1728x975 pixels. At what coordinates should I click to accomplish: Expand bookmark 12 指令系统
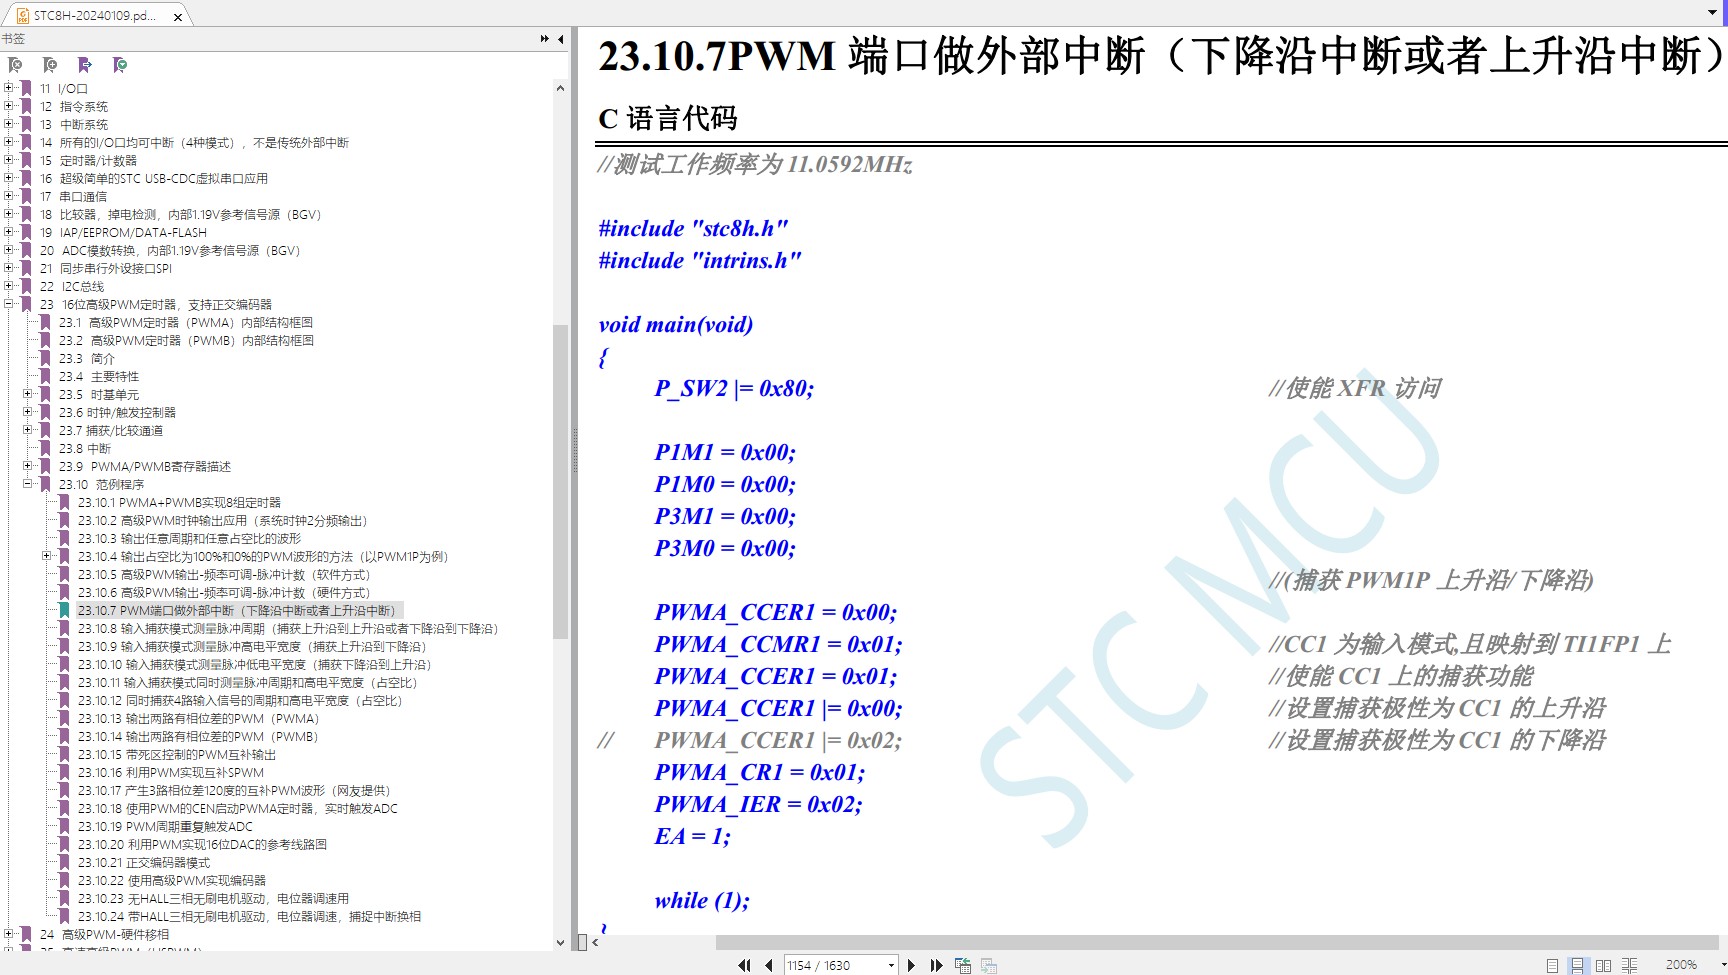(9, 106)
